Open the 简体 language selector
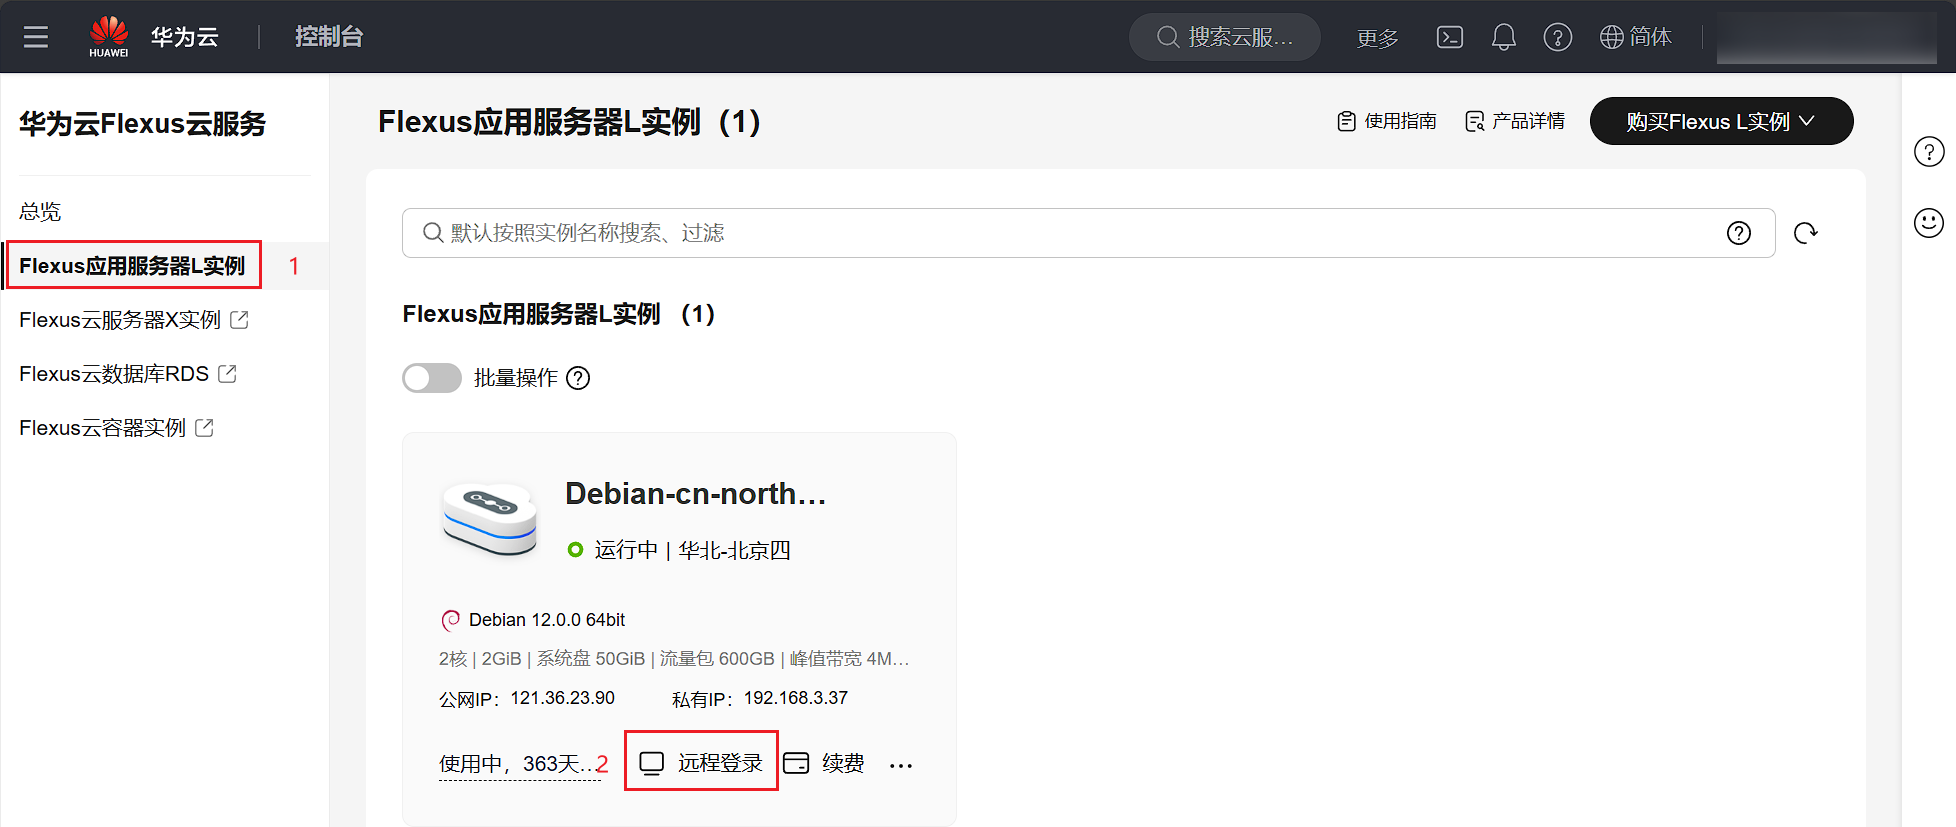This screenshot has width=1956, height=827. (x=1635, y=37)
